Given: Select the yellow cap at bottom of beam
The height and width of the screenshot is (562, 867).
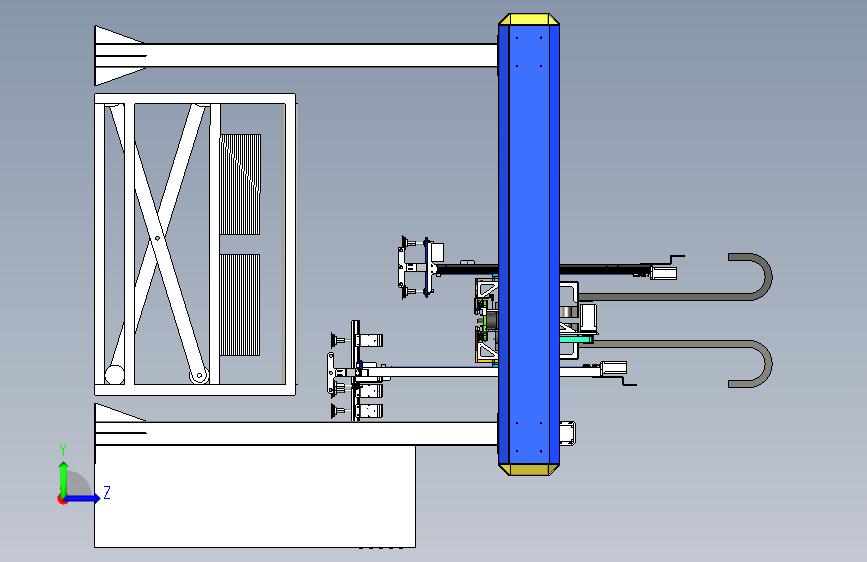Looking at the screenshot, I should click(529, 470).
